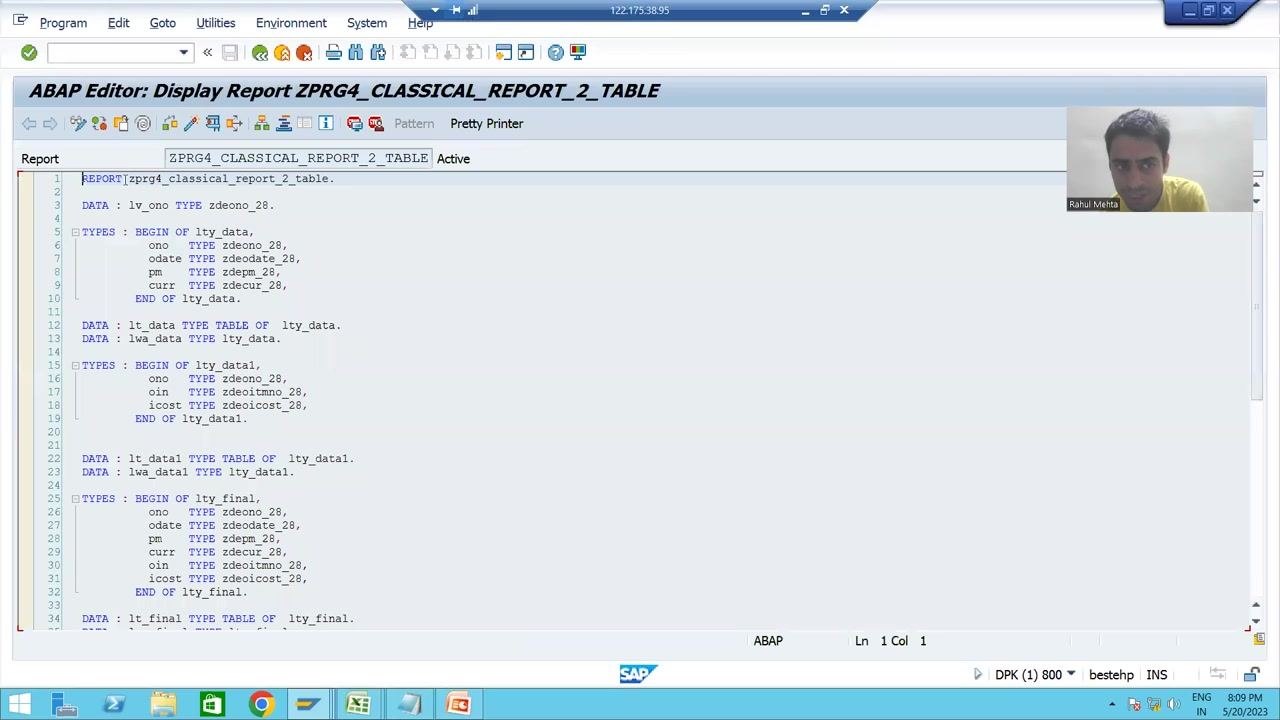Click the Other Object icon

click(121, 123)
